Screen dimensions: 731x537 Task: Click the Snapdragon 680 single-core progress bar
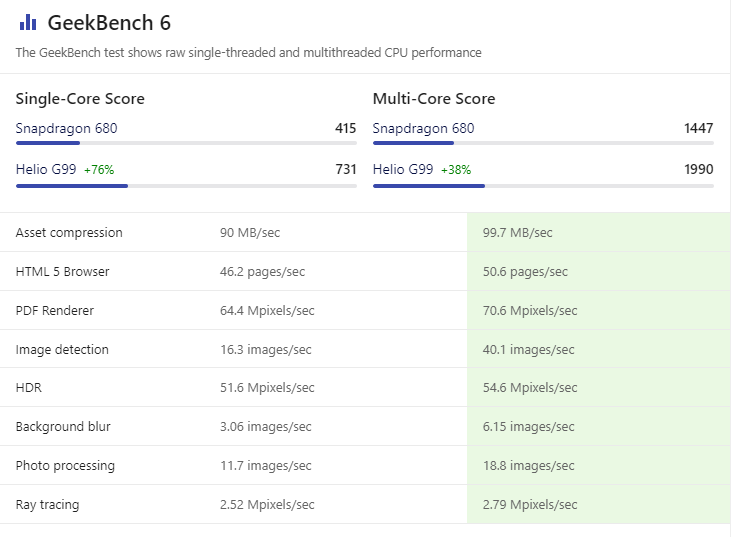186,143
